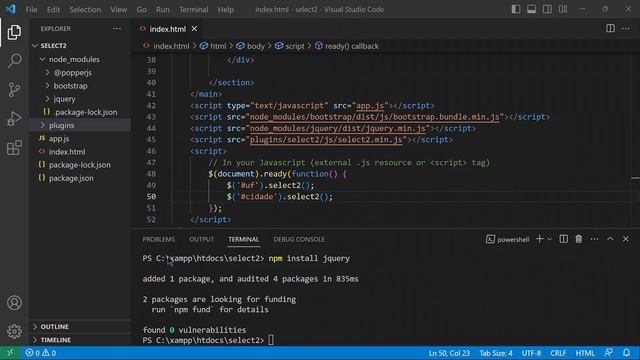Click the powershell terminal icon
The width and height of the screenshot is (640, 360).
490,240
